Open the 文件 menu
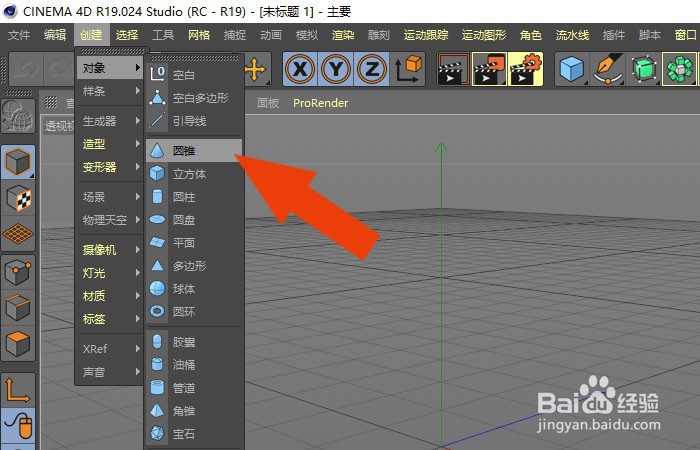 pos(19,35)
